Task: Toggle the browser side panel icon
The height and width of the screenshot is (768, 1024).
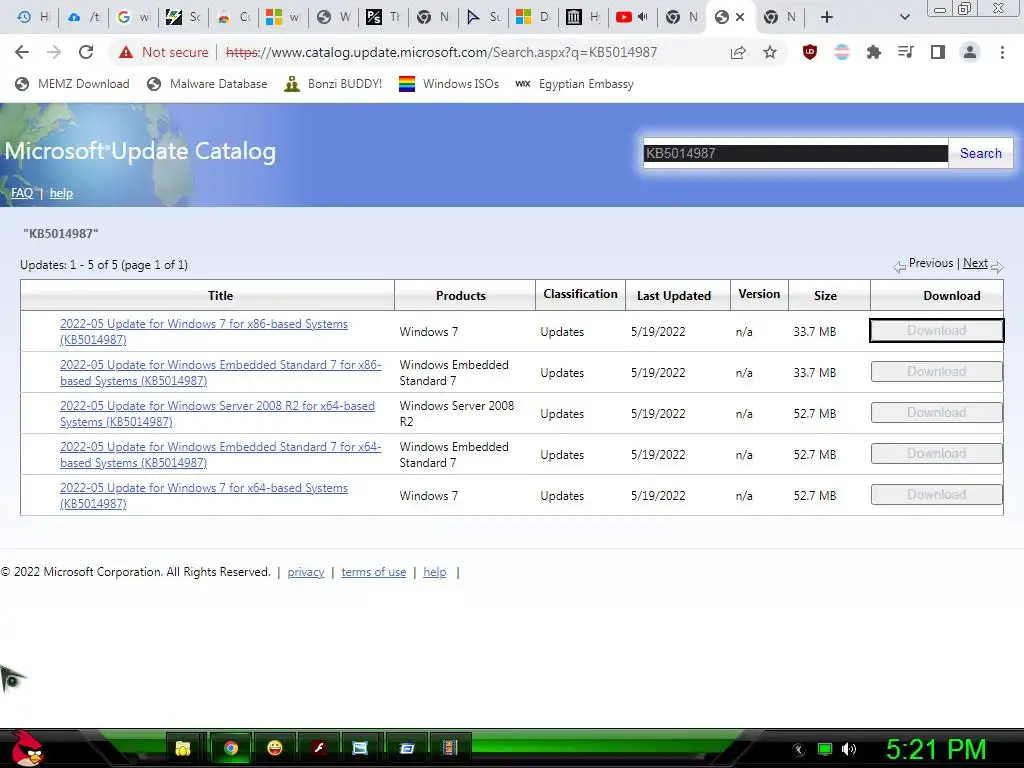Action: coord(938,52)
